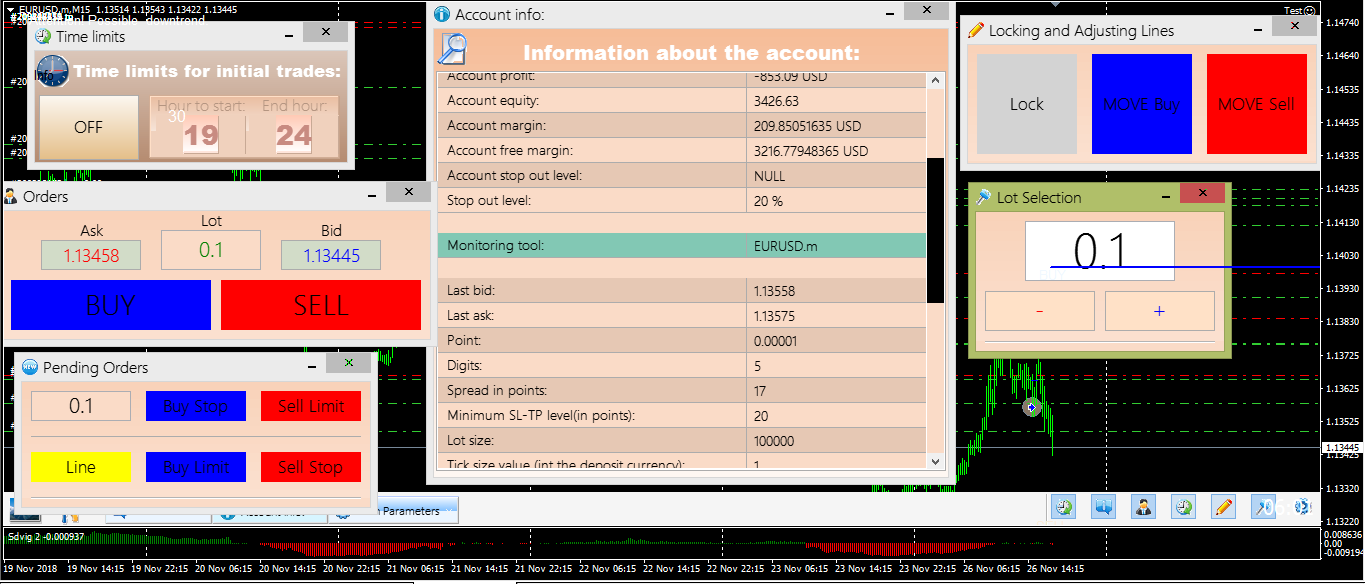
Task: Close the Lot Selection panel
Action: (x=1202, y=193)
